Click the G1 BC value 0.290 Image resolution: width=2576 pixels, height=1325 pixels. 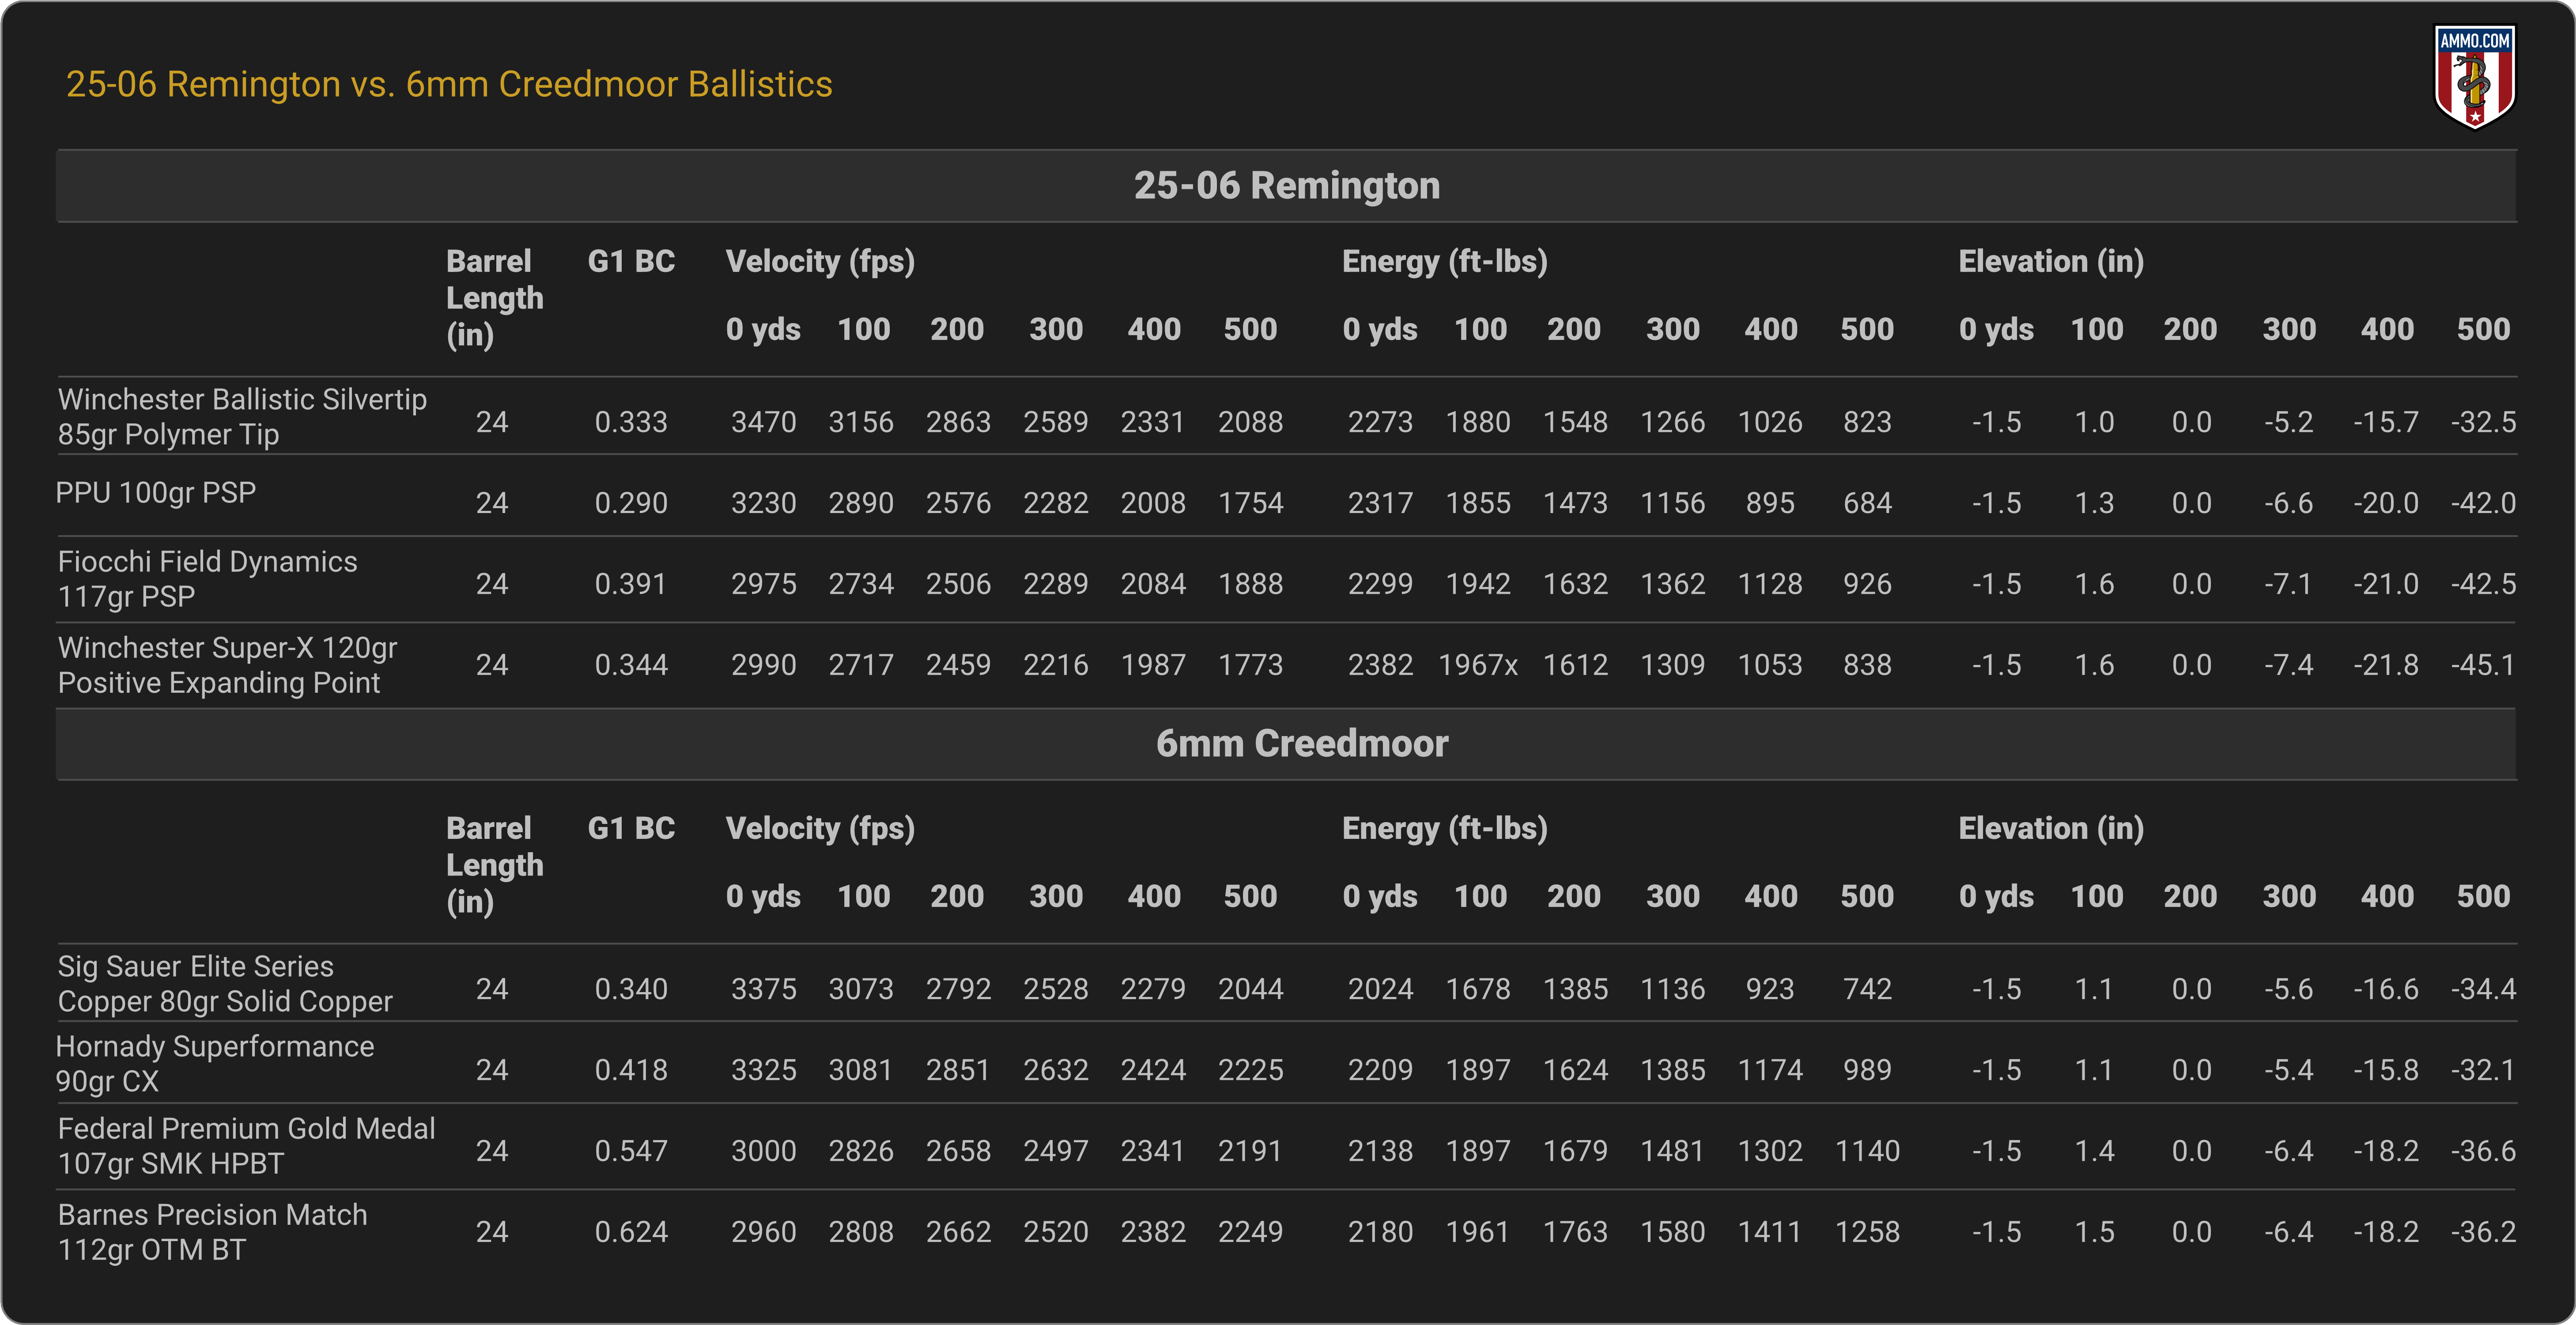[631, 503]
